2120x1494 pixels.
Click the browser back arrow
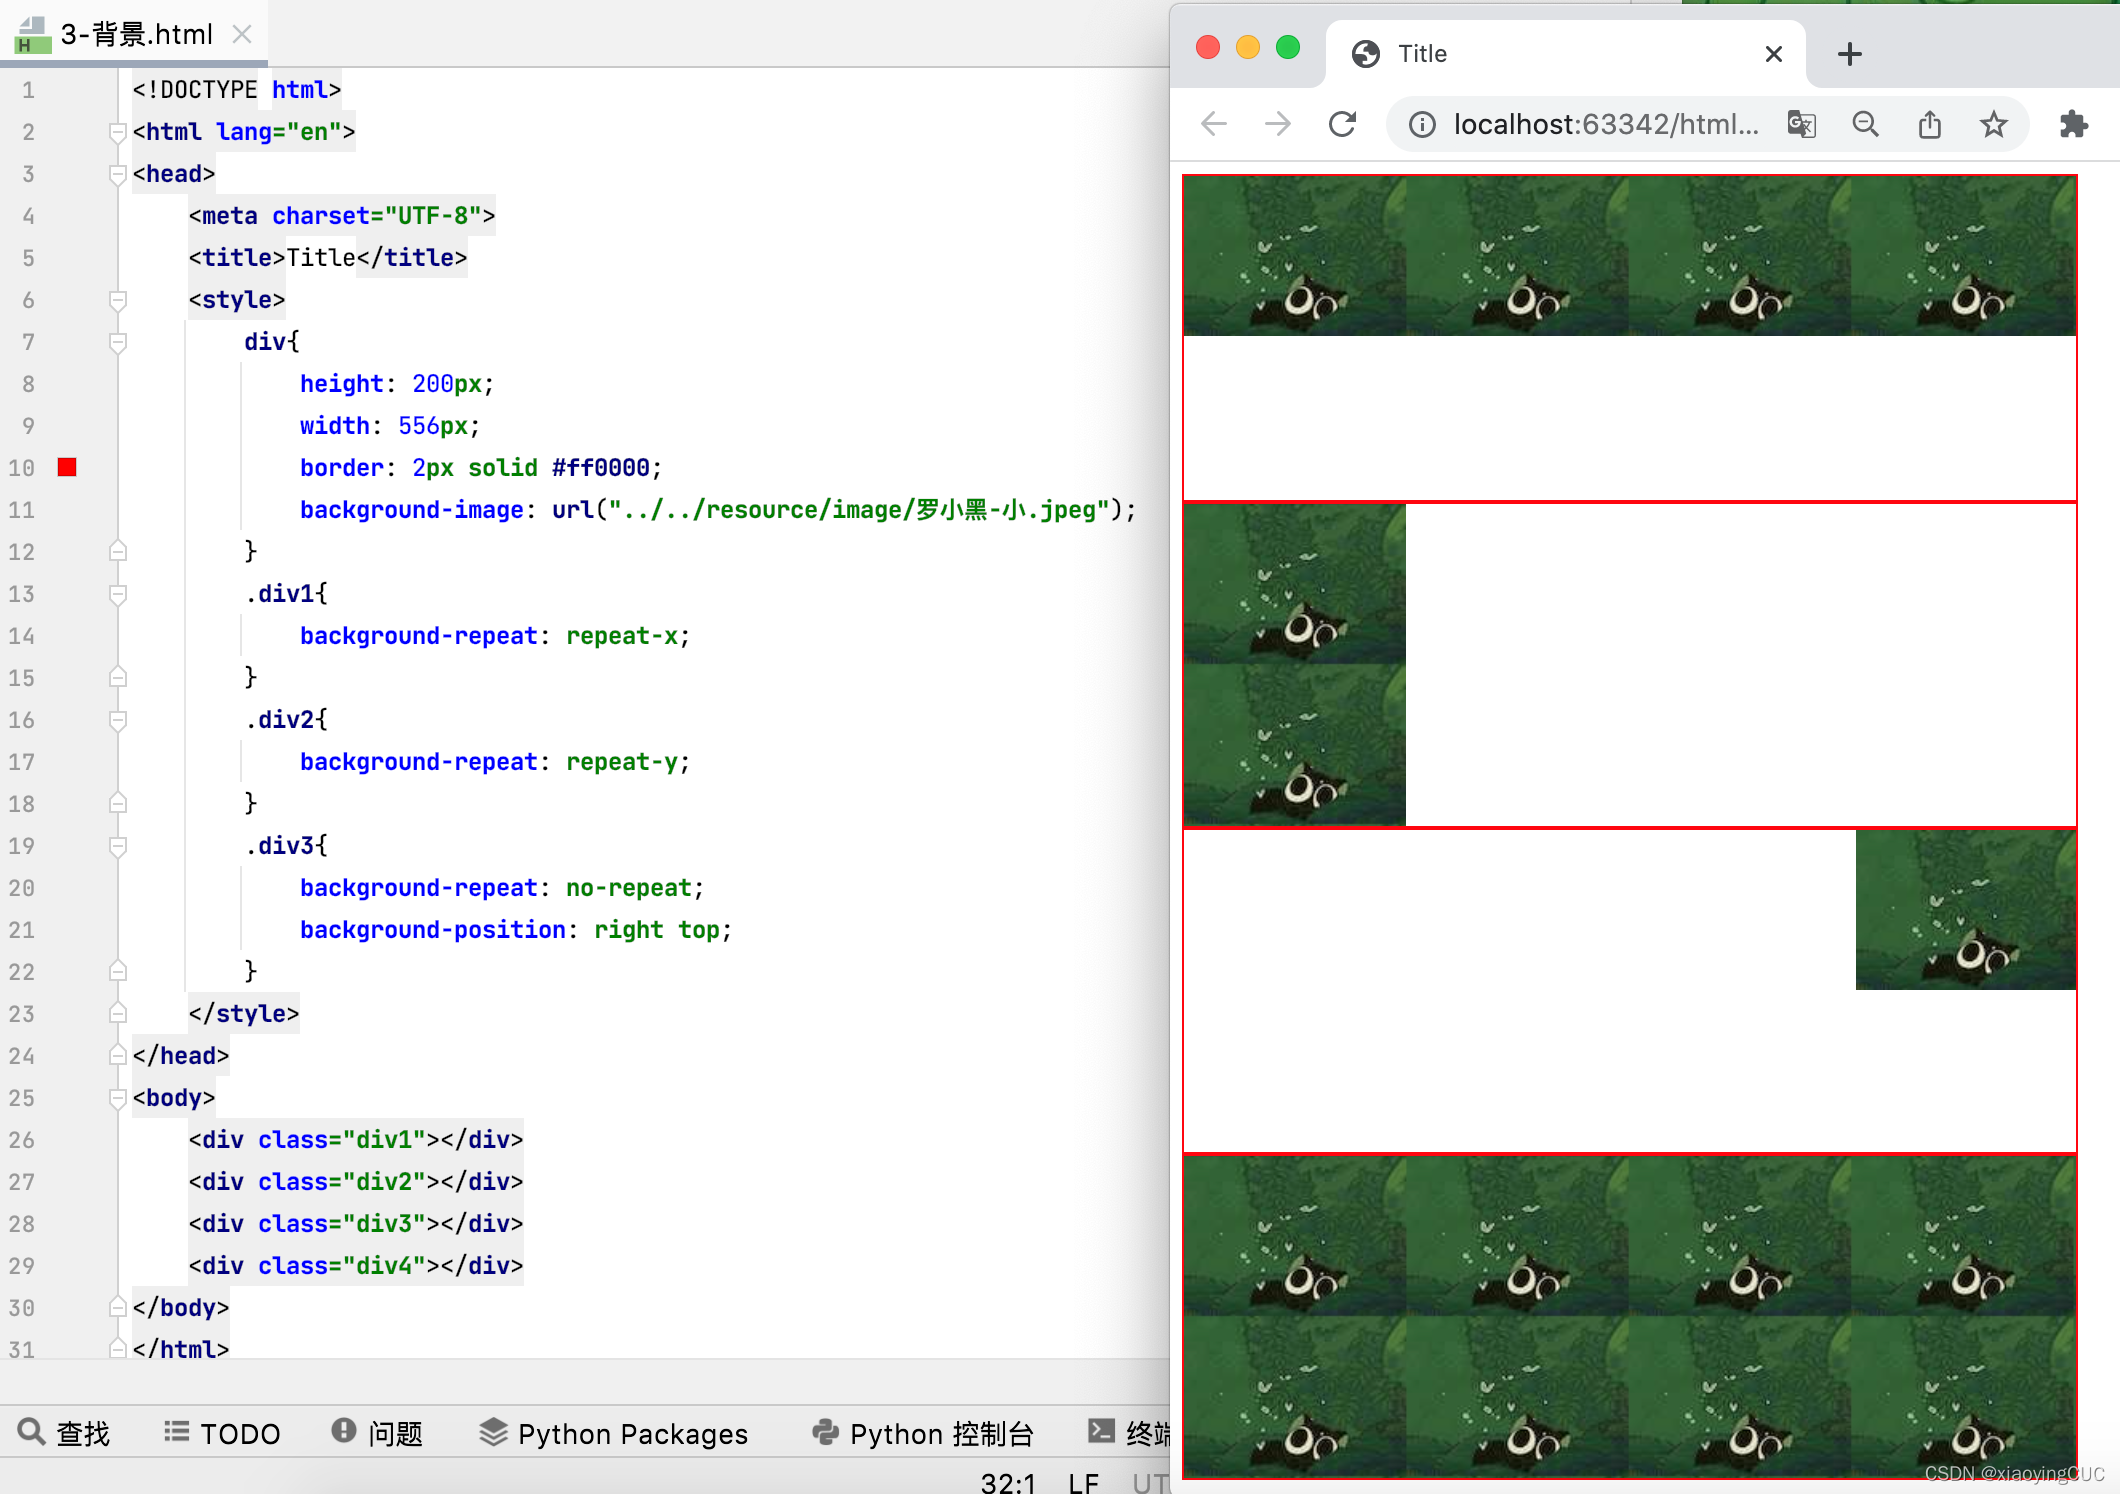1214,124
